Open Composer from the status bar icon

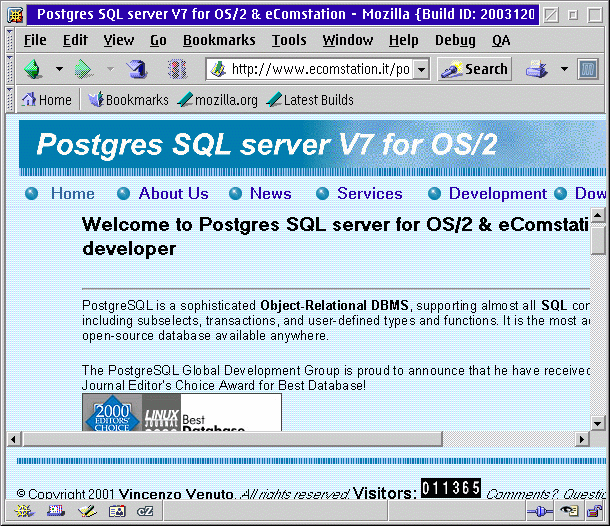click(87, 511)
